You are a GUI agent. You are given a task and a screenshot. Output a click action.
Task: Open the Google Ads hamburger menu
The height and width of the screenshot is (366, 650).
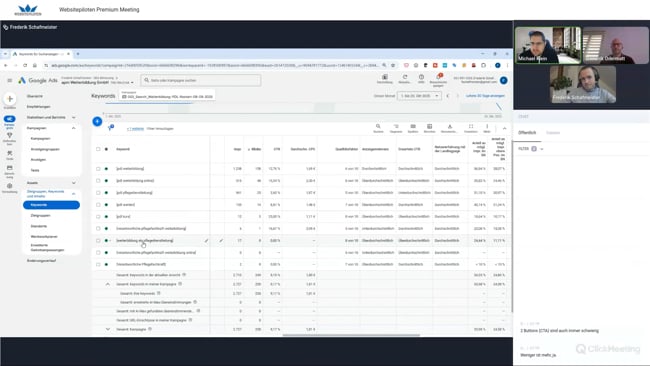(10, 80)
